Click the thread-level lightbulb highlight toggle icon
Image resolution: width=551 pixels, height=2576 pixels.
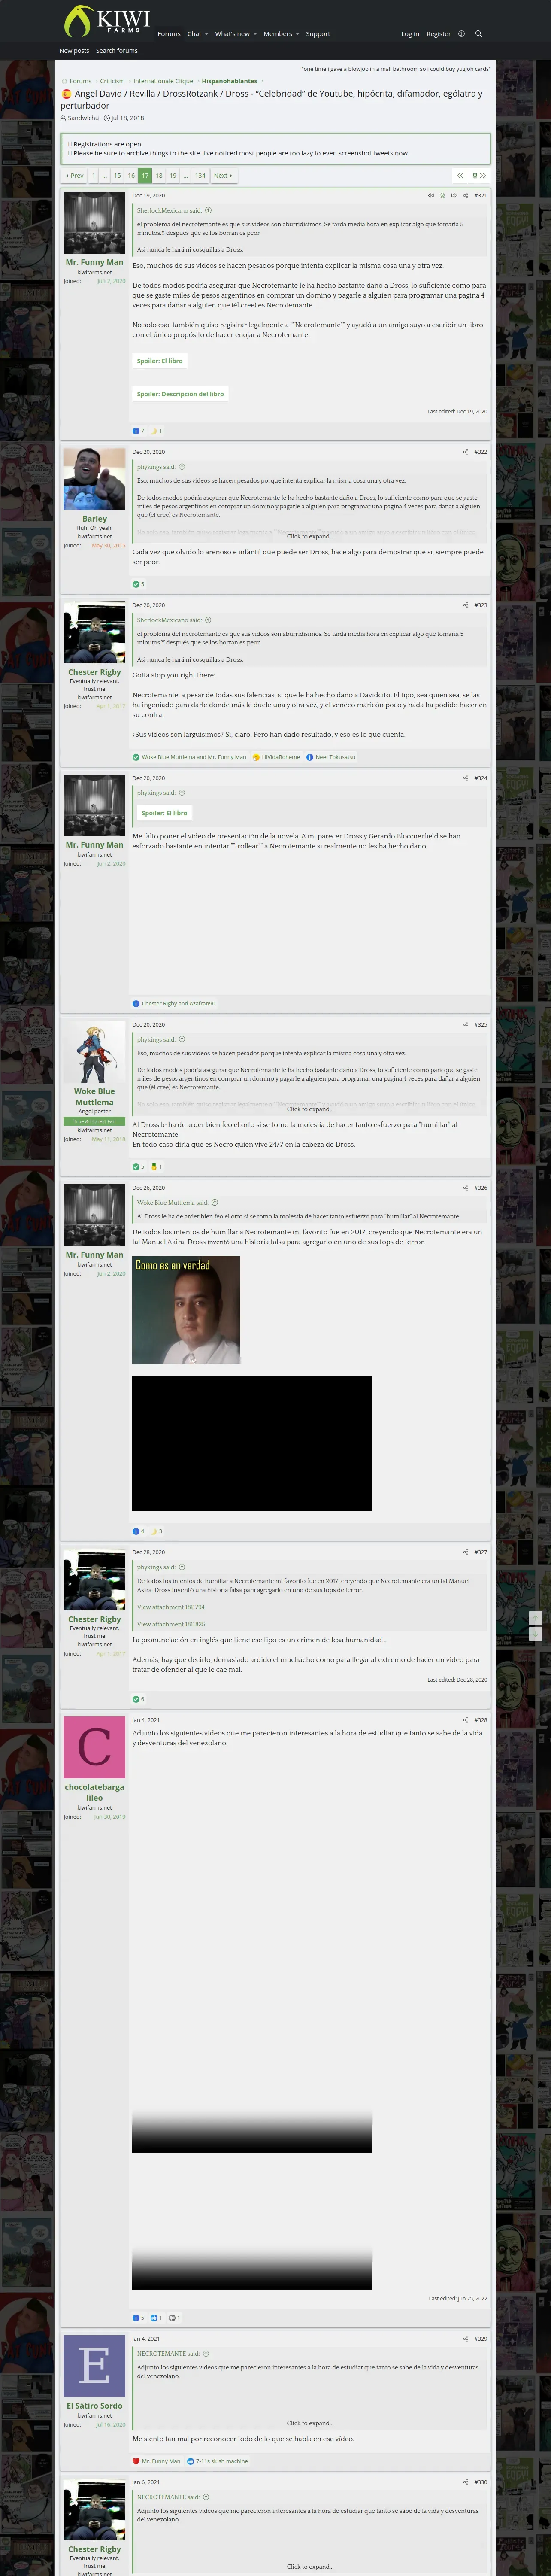[x=476, y=175]
